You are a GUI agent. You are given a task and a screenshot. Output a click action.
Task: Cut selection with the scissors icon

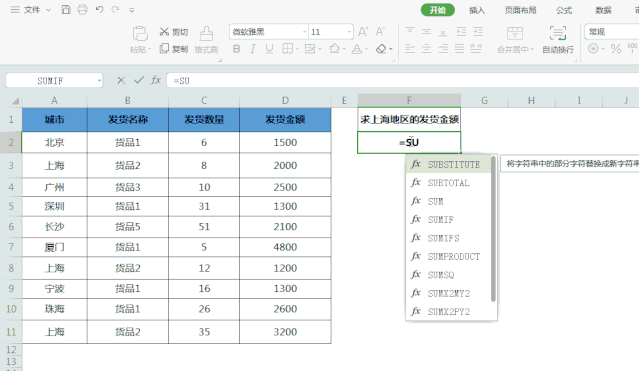(x=164, y=32)
